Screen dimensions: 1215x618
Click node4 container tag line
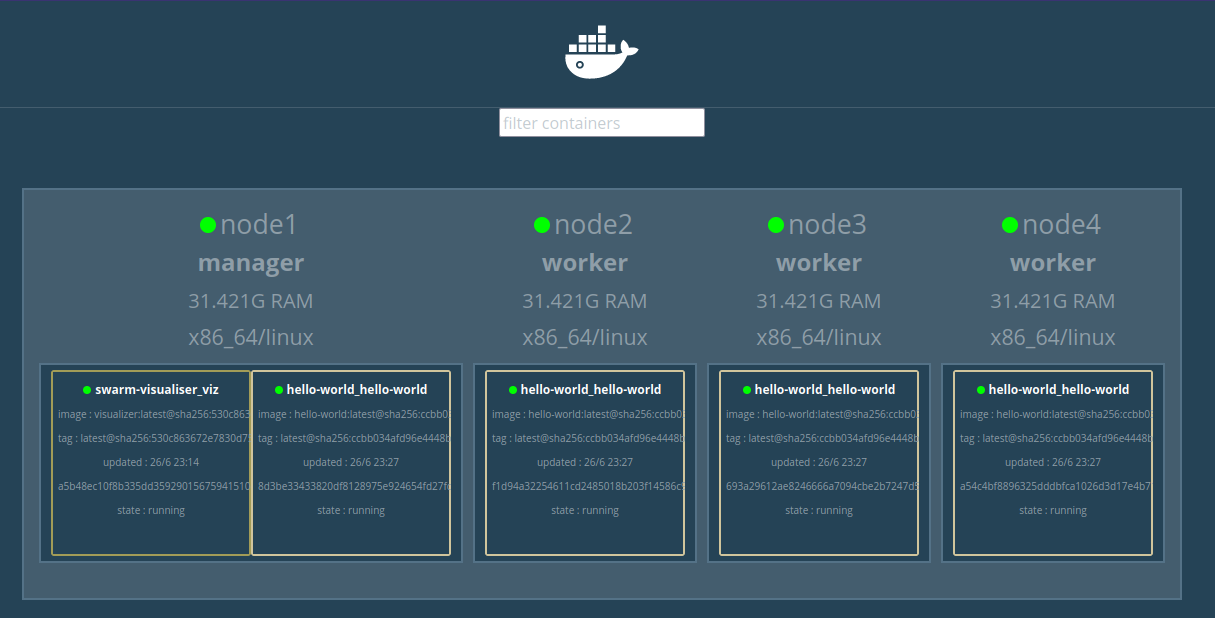tap(1056, 438)
